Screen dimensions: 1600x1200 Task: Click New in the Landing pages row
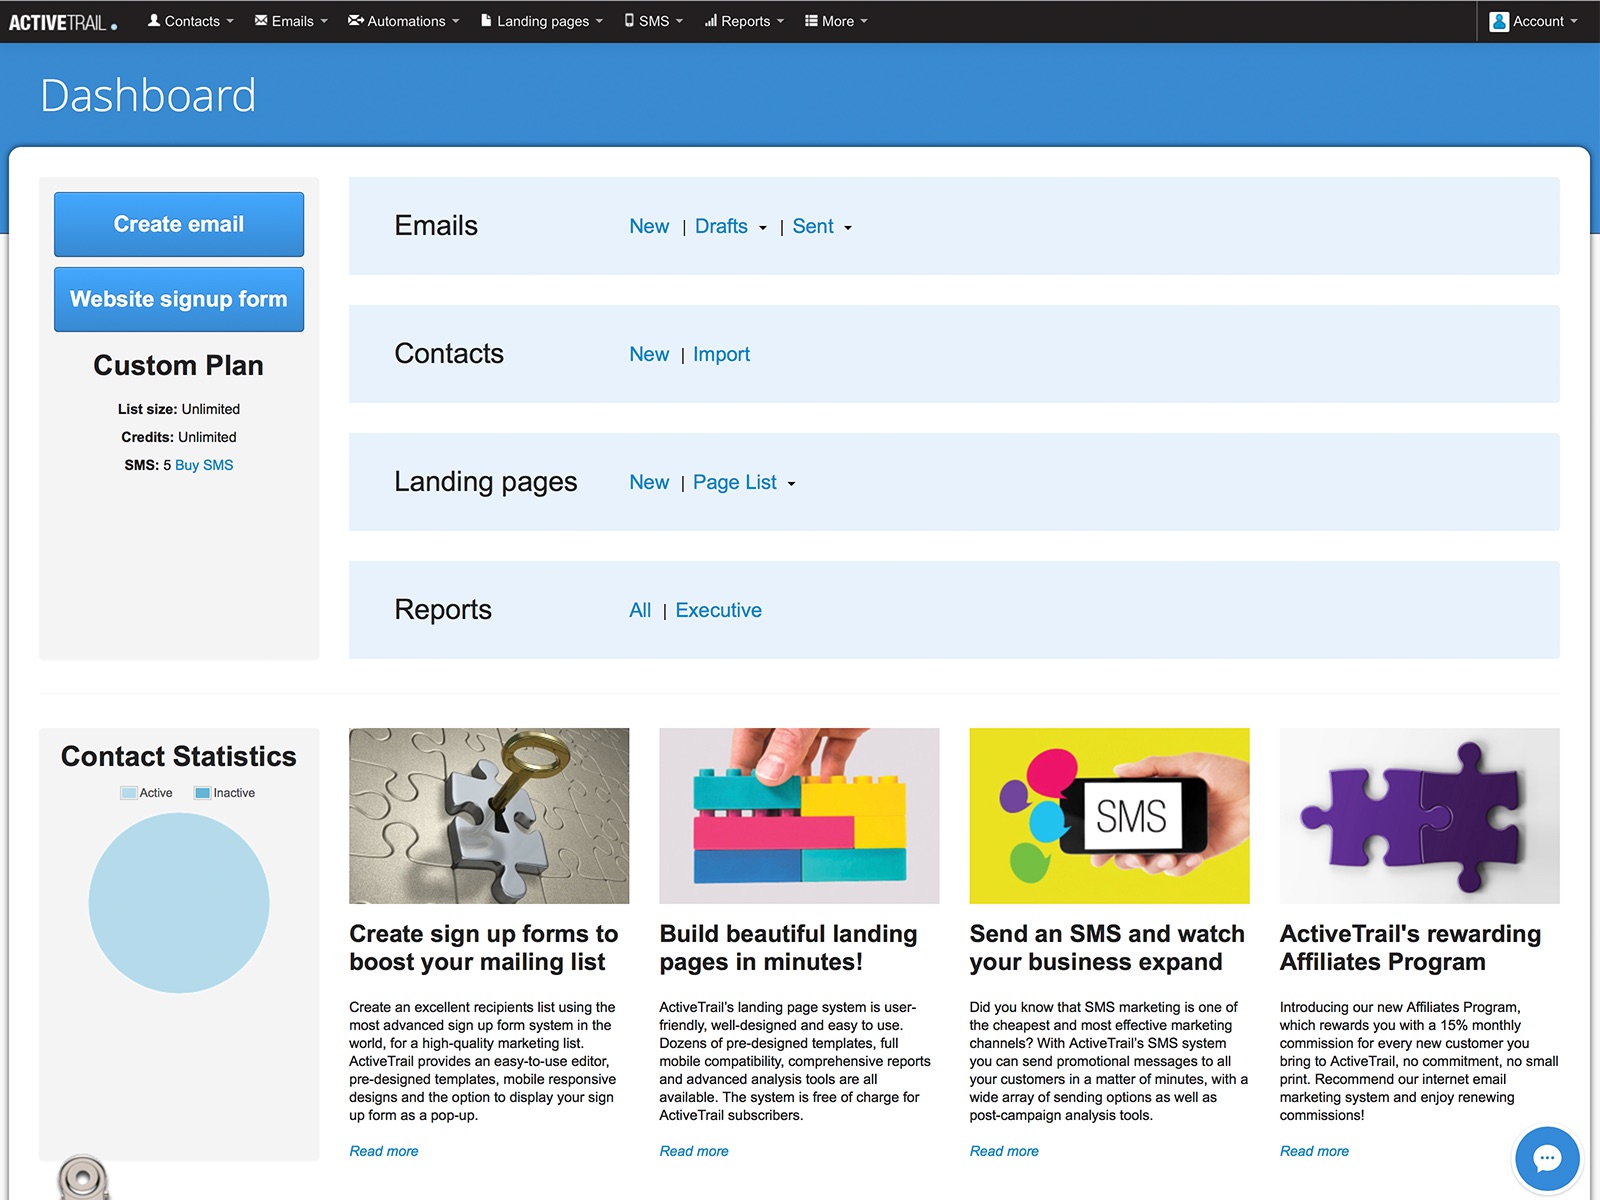point(649,482)
